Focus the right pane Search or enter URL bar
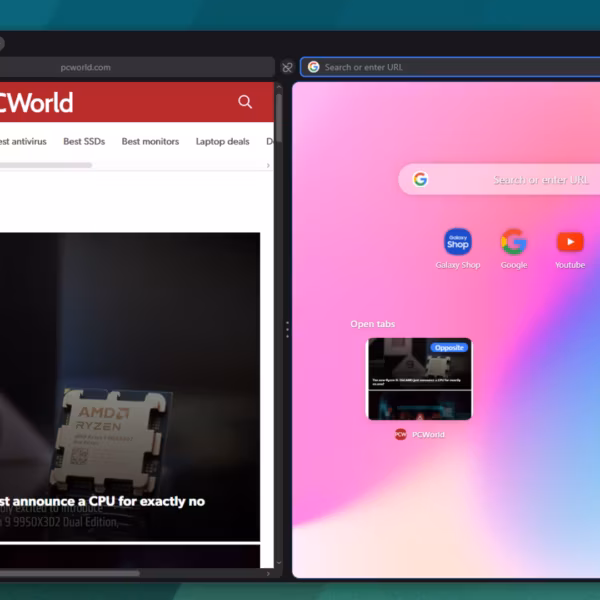 450,67
